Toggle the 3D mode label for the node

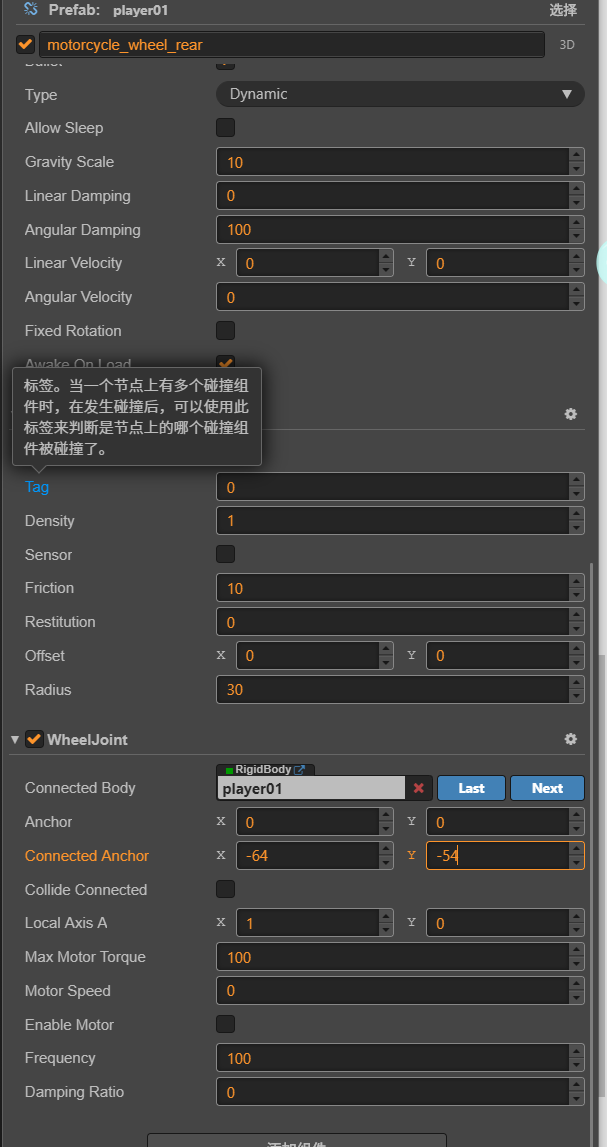coord(567,45)
